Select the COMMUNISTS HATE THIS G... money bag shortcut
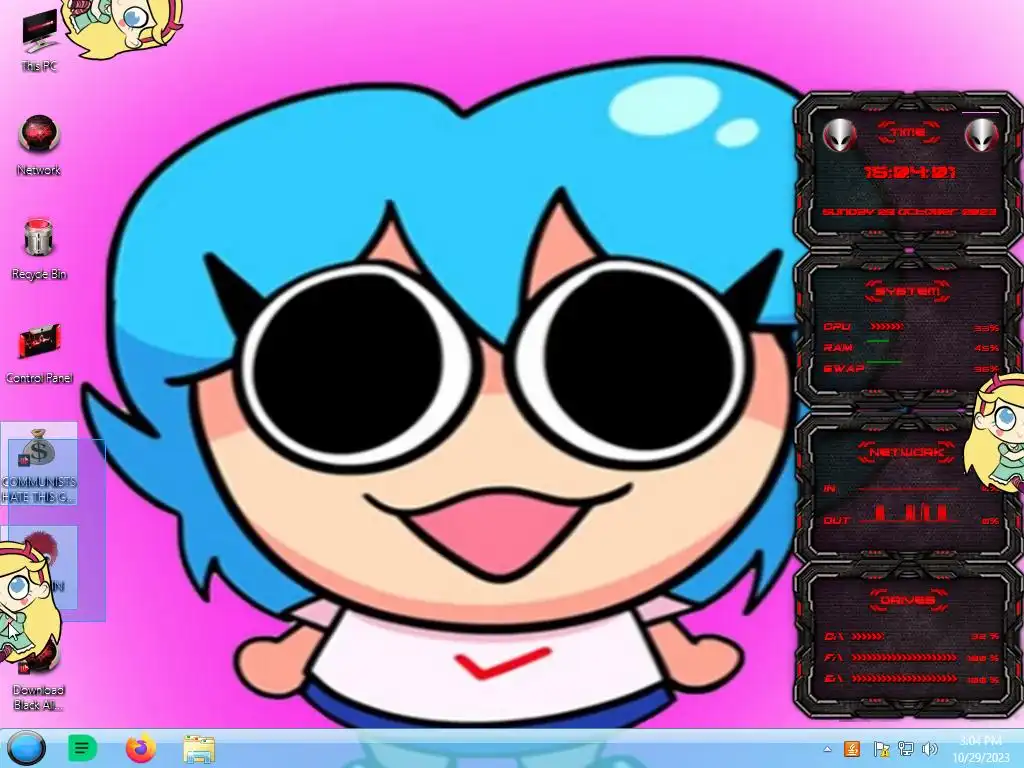This screenshot has width=1024, height=768. (39, 465)
